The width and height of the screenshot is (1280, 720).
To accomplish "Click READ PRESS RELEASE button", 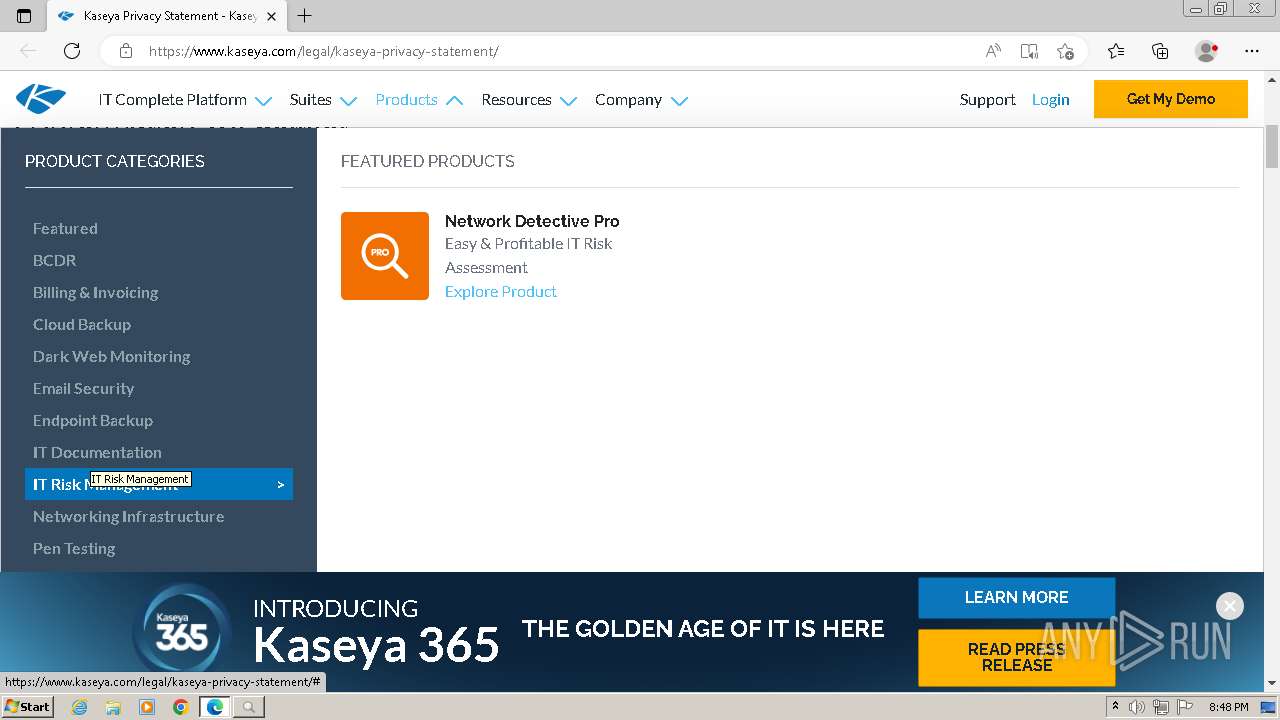I will click(x=1016, y=657).
